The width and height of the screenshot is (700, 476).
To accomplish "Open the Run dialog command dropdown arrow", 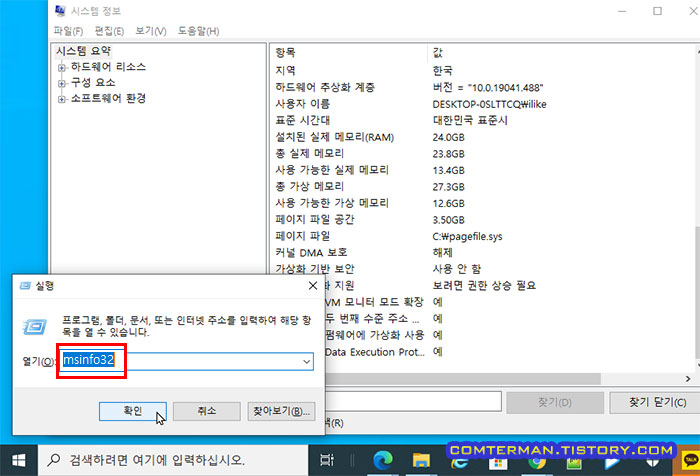I will 306,361.
